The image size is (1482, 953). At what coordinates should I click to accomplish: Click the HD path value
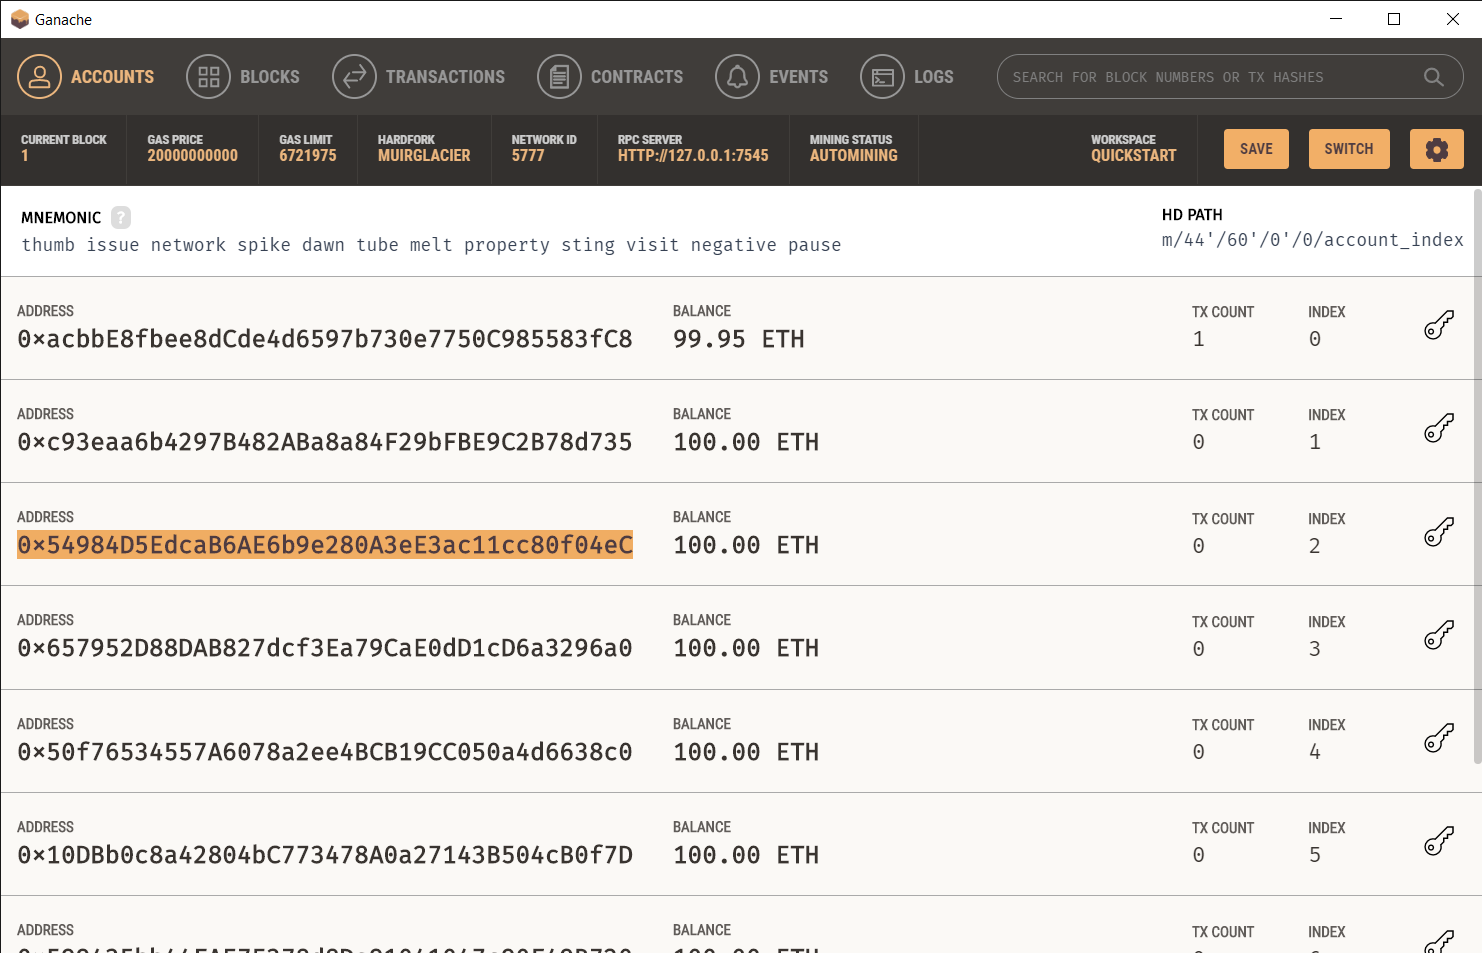pyautogui.click(x=1312, y=240)
